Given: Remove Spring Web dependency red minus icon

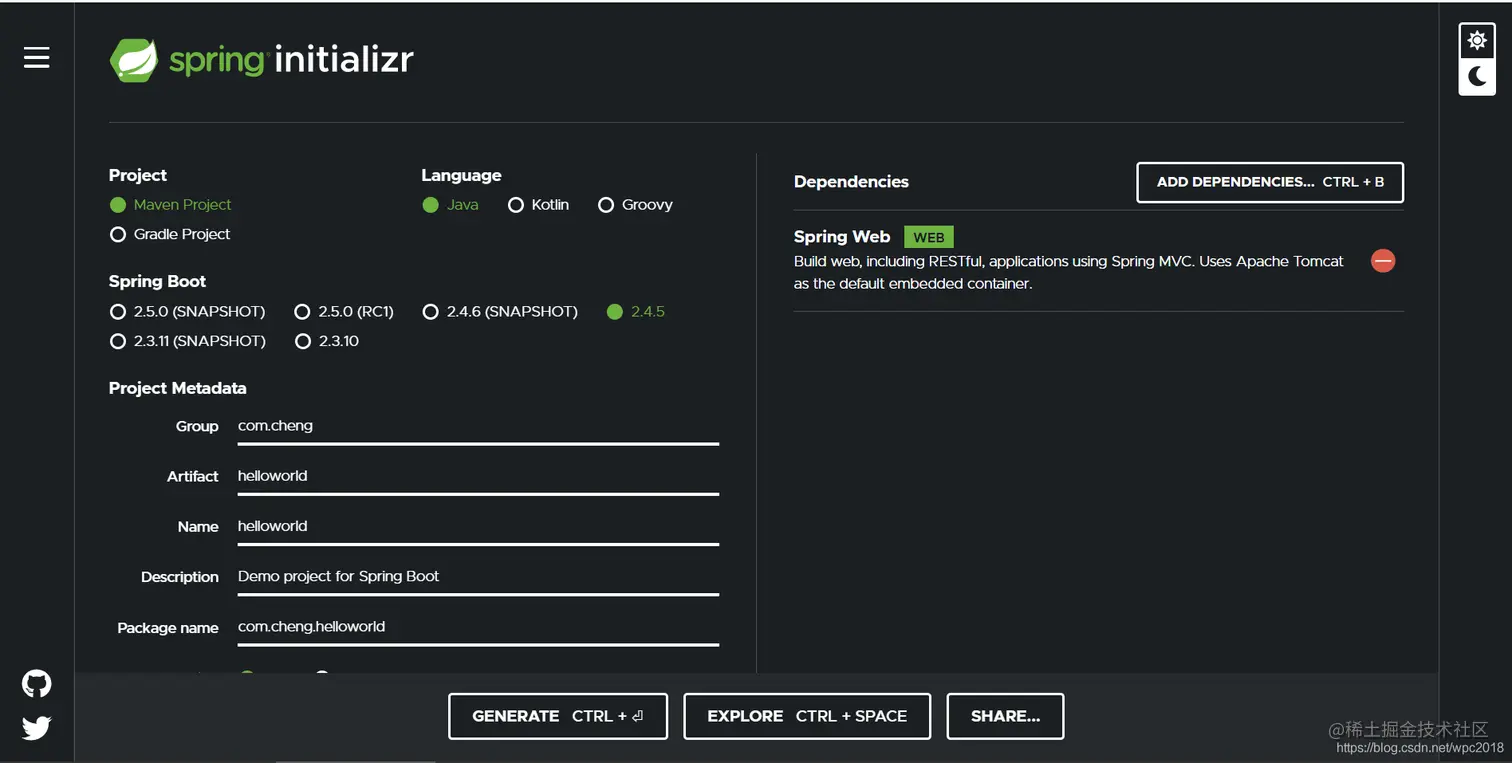Looking at the screenshot, I should click(x=1383, y=261).
